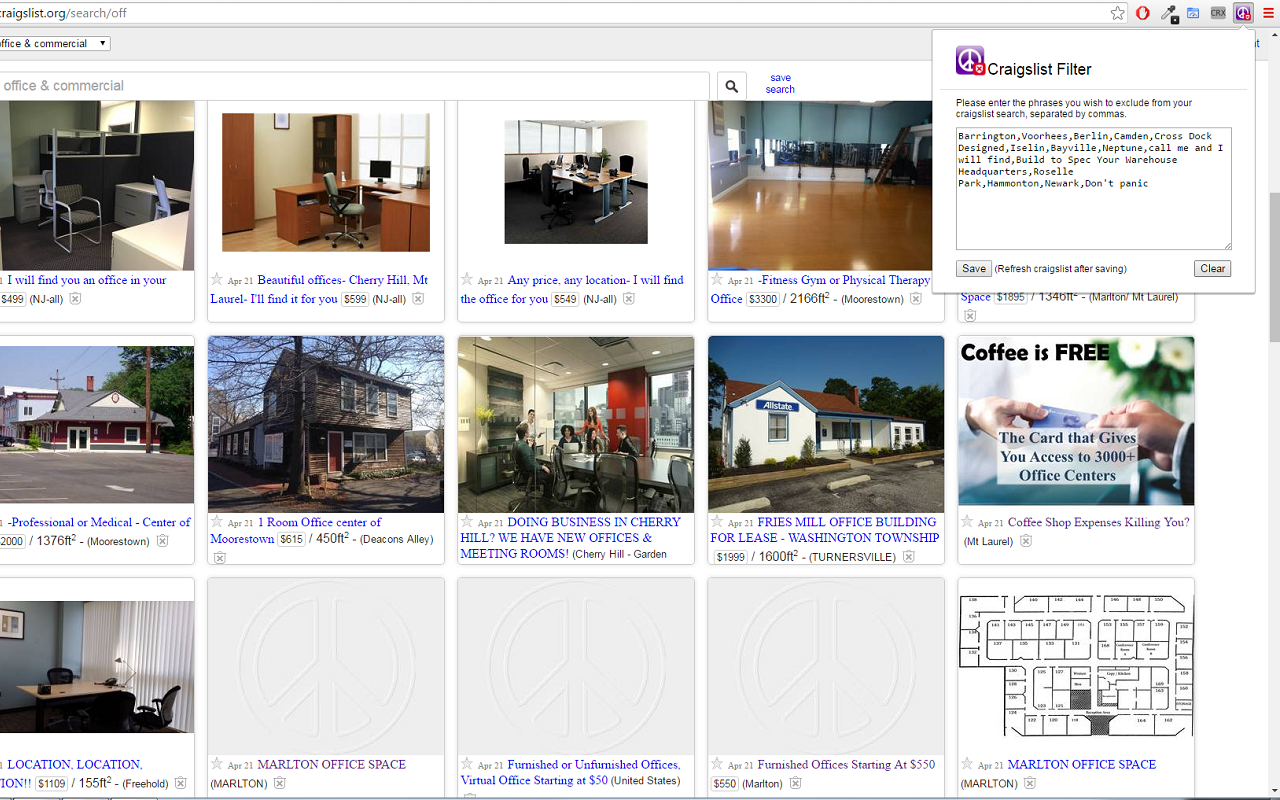Favorite the Furnished or Unfurnished Offices posting
The width and height of the screenshot is (1280, 800).
[467, 763]
